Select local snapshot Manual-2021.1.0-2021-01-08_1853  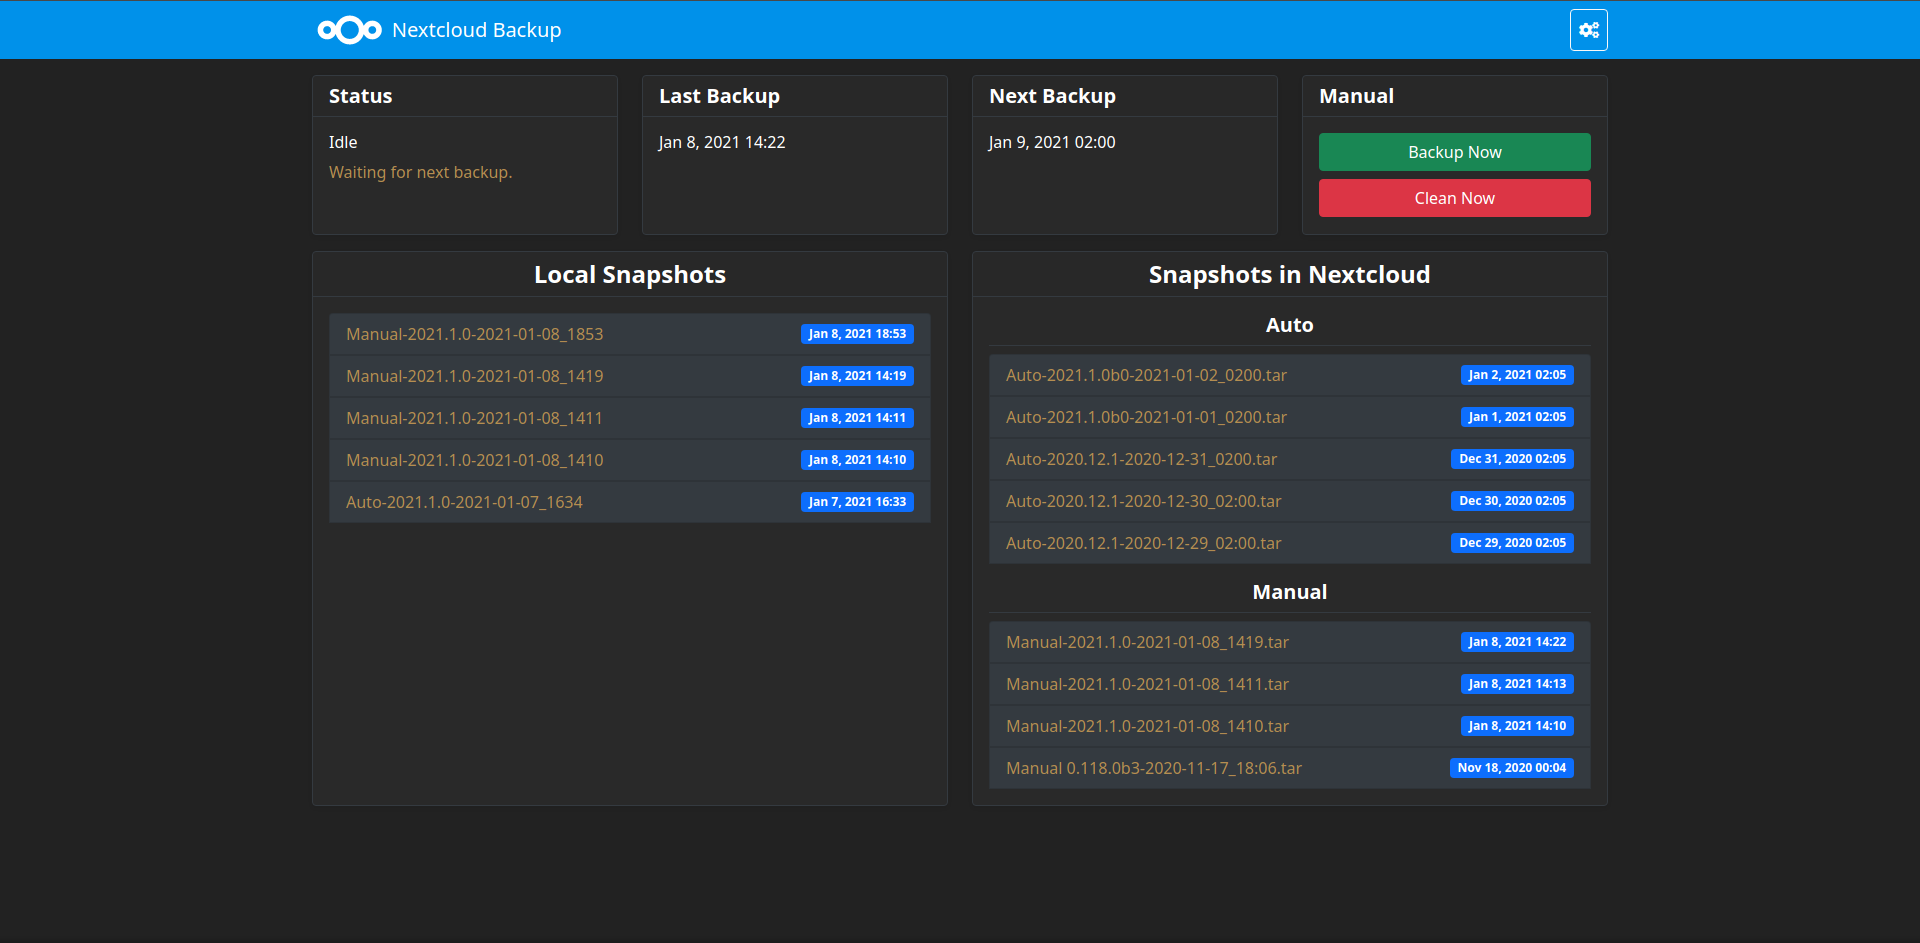pyautogui.click(x=630, y=334)
